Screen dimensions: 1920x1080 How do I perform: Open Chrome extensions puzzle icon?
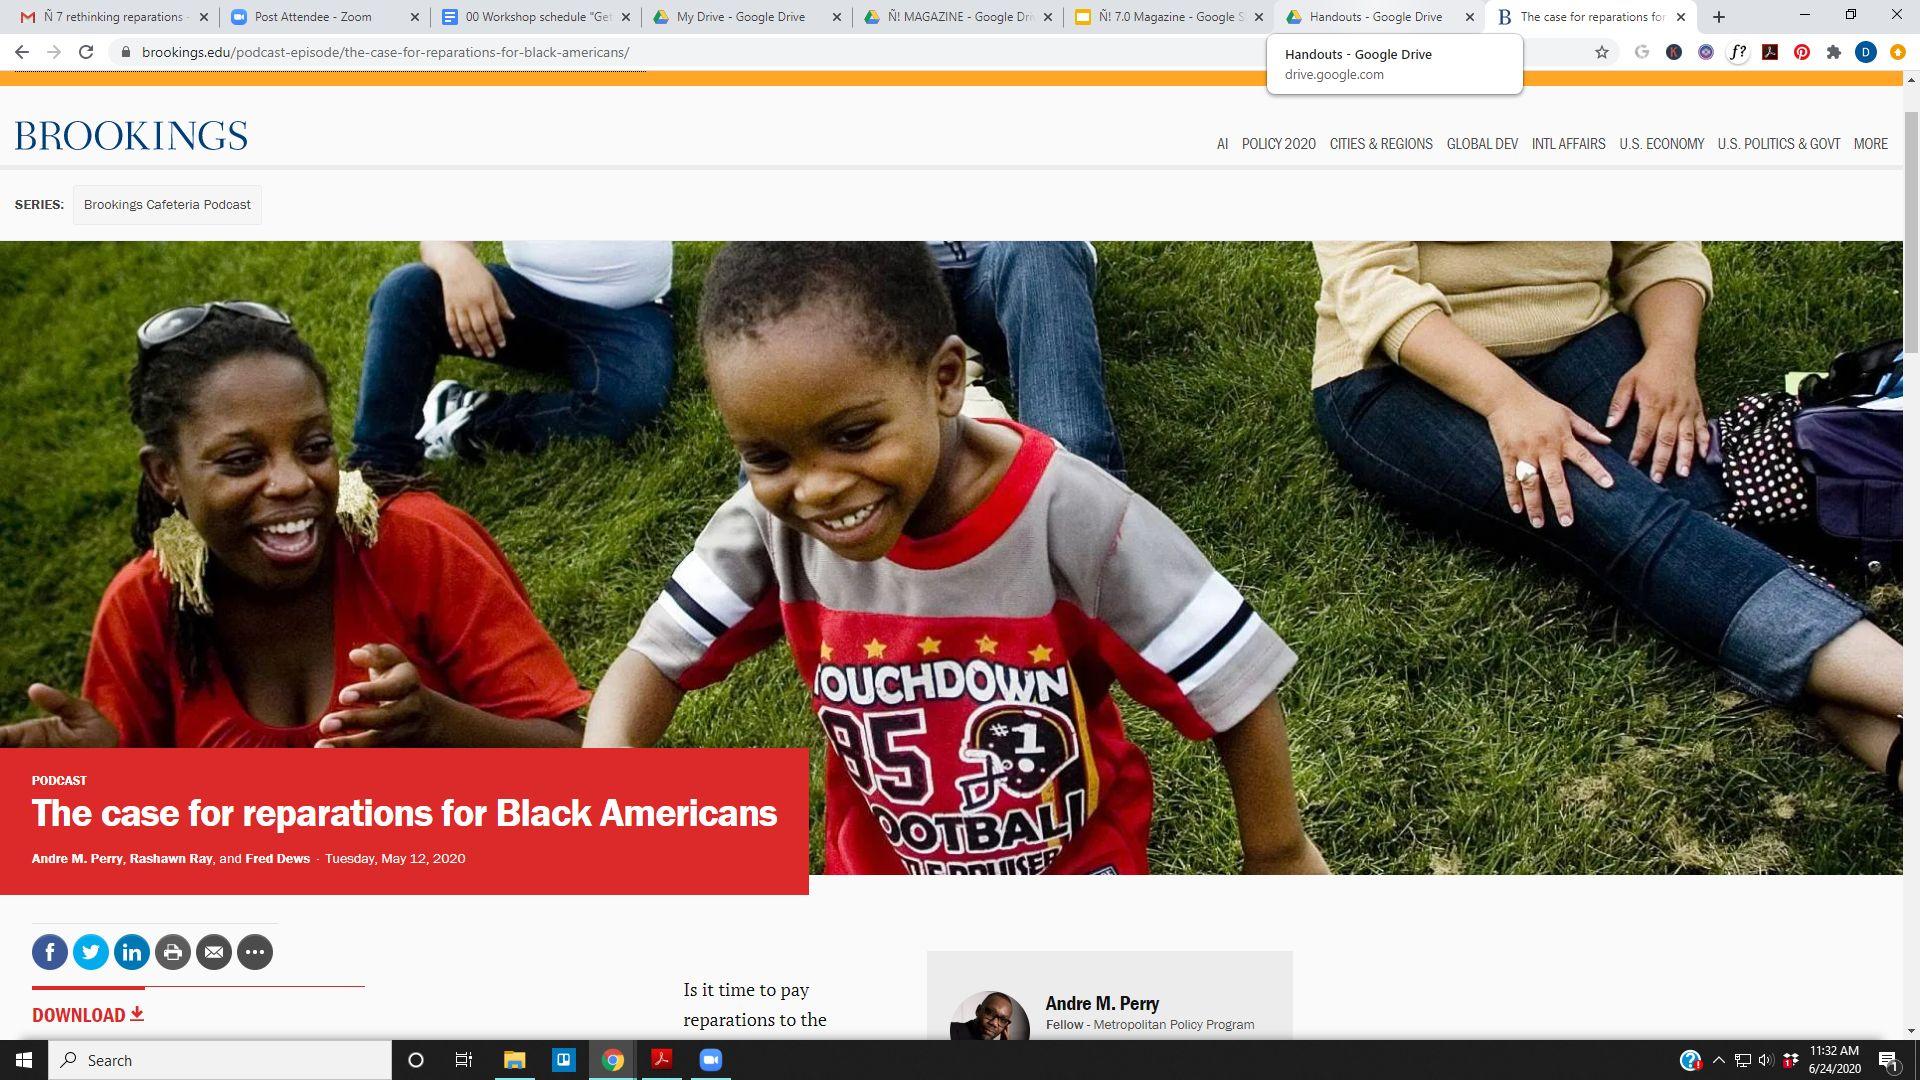click(x=1833, y=52)
